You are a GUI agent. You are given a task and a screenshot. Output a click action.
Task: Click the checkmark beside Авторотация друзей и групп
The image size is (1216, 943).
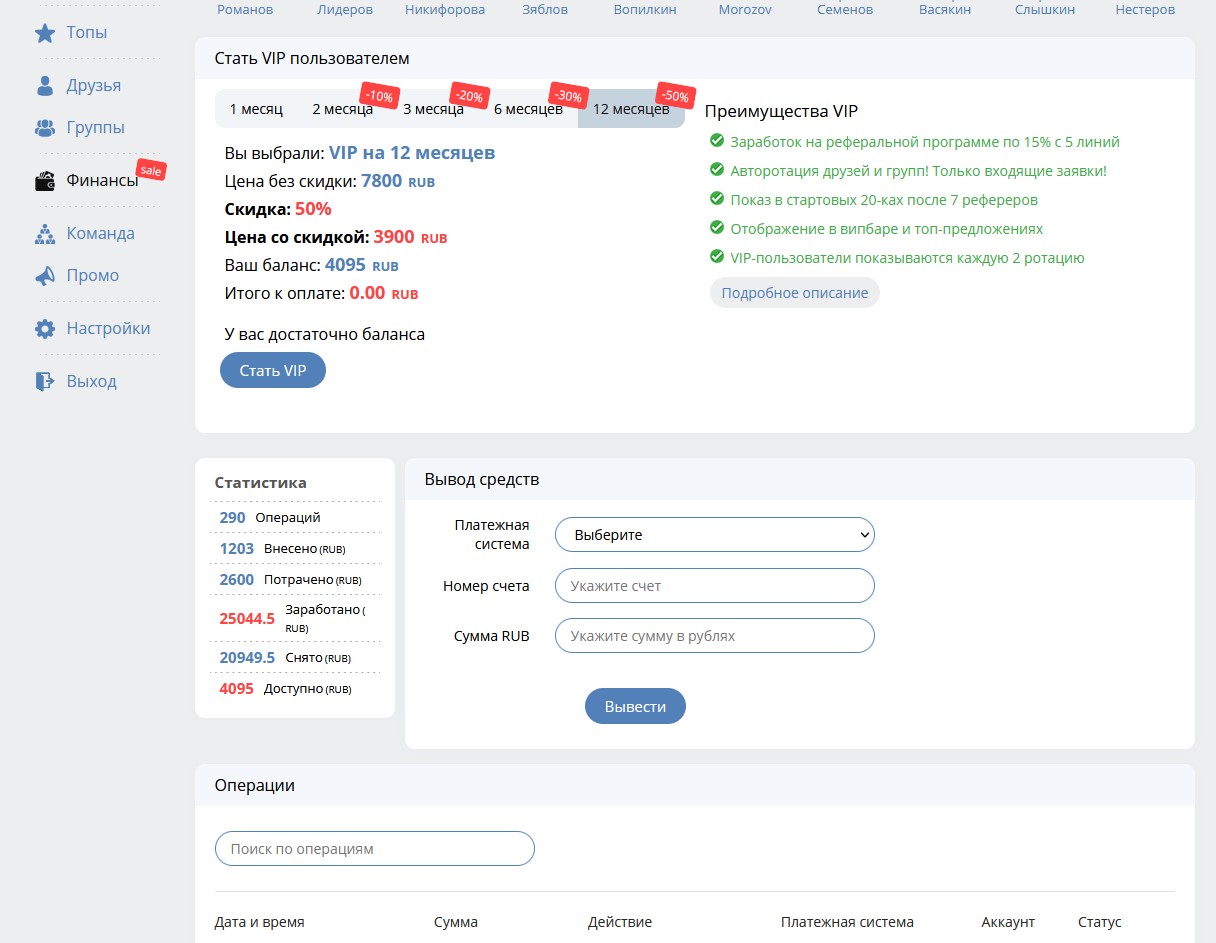716,170
